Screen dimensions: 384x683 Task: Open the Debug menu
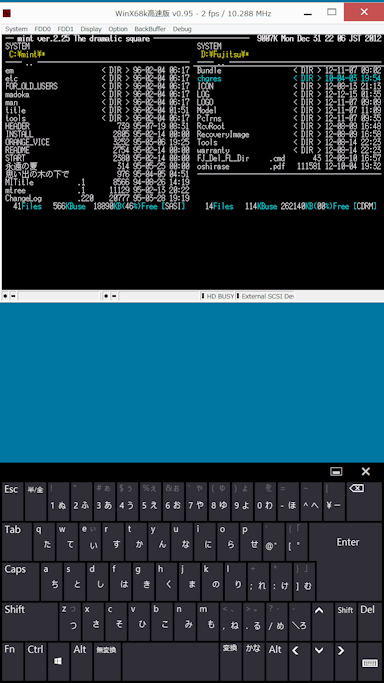tap(182, 29)
